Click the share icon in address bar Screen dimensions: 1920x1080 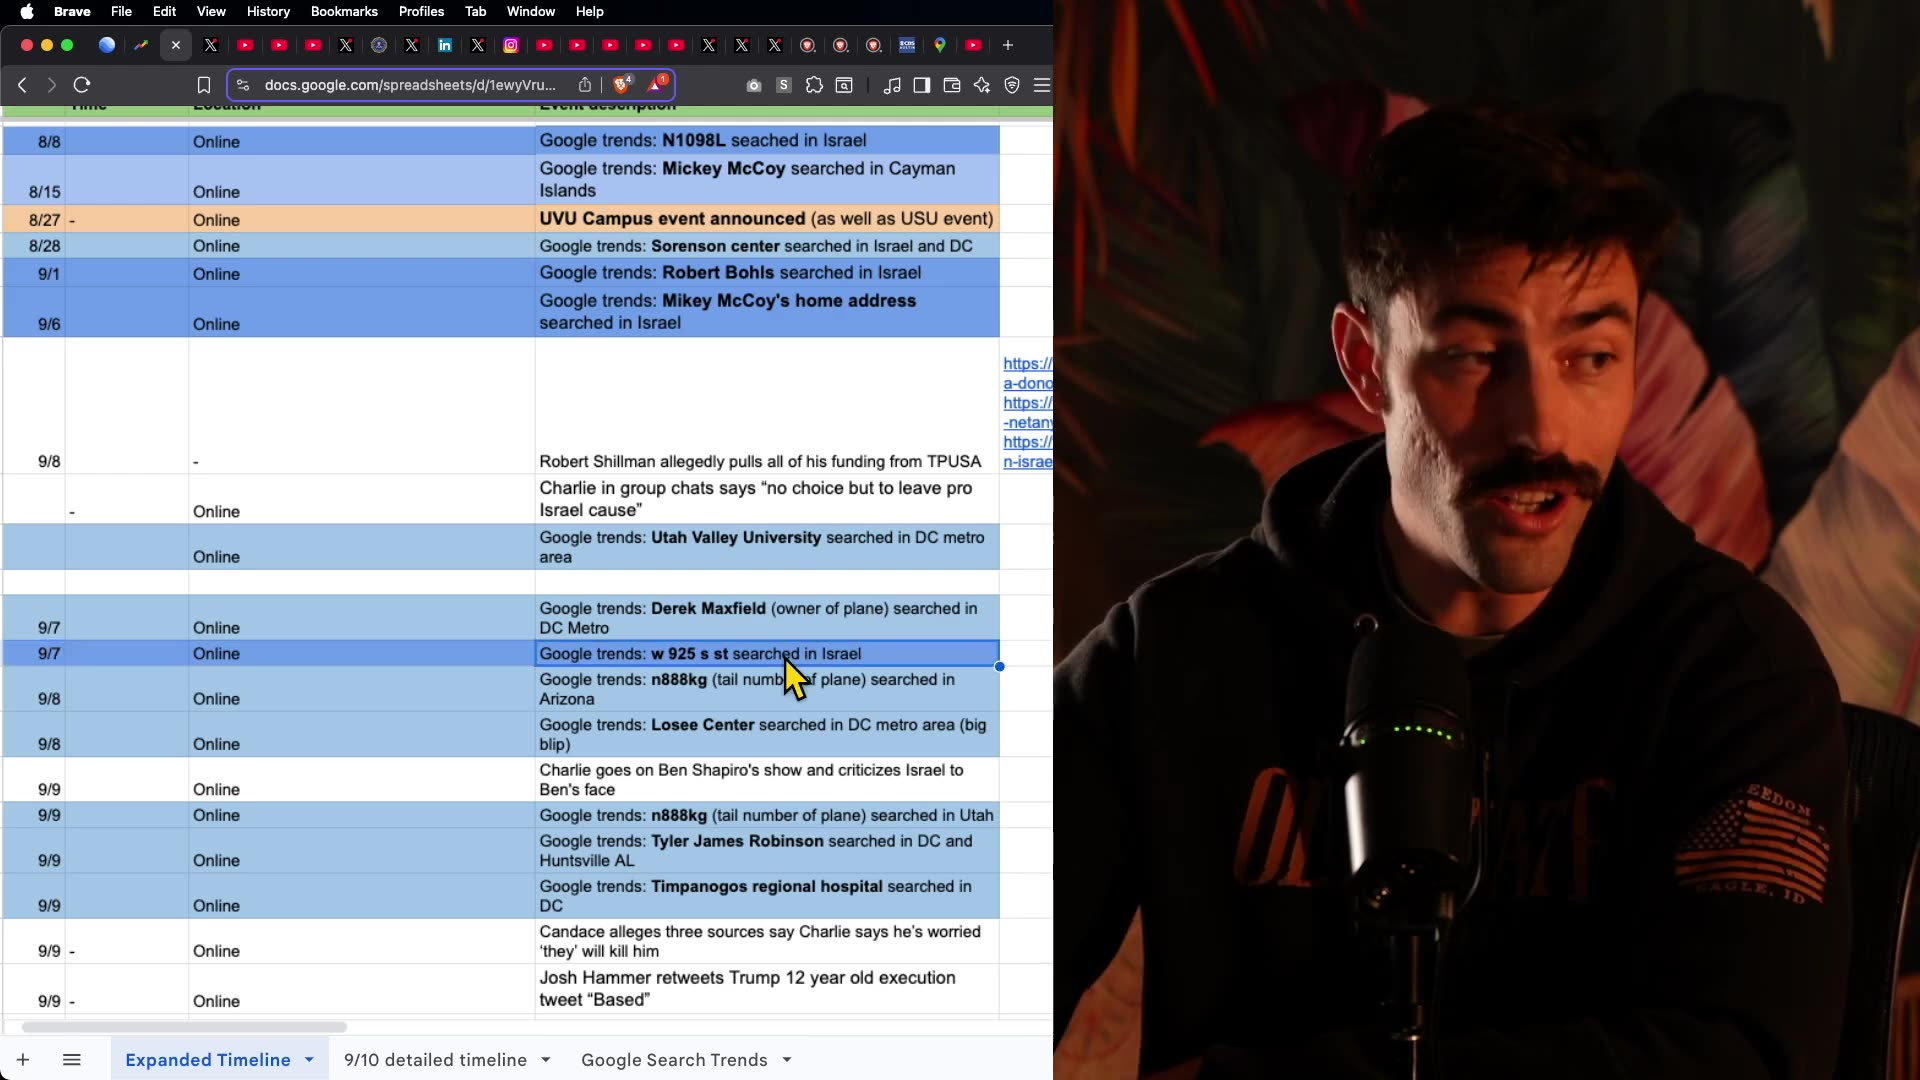point(585,85)
